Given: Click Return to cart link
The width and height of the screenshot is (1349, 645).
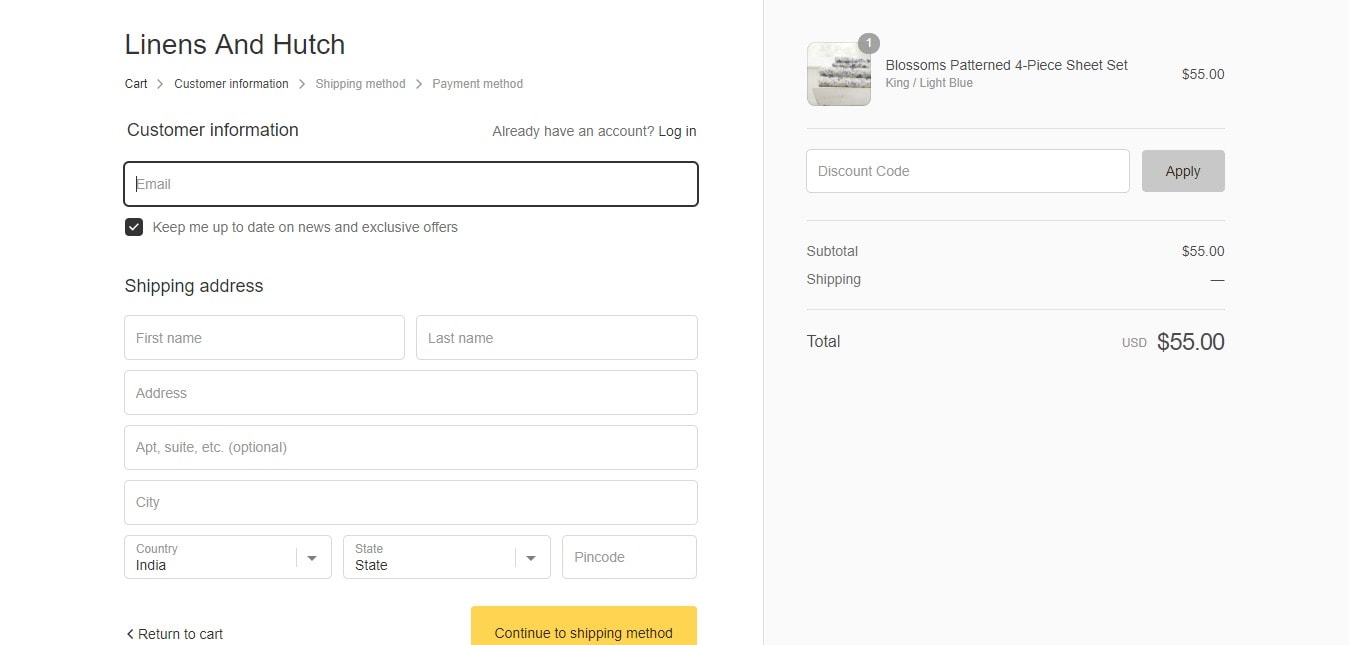Looking at the screenshot, I should (x=174, y=634).
